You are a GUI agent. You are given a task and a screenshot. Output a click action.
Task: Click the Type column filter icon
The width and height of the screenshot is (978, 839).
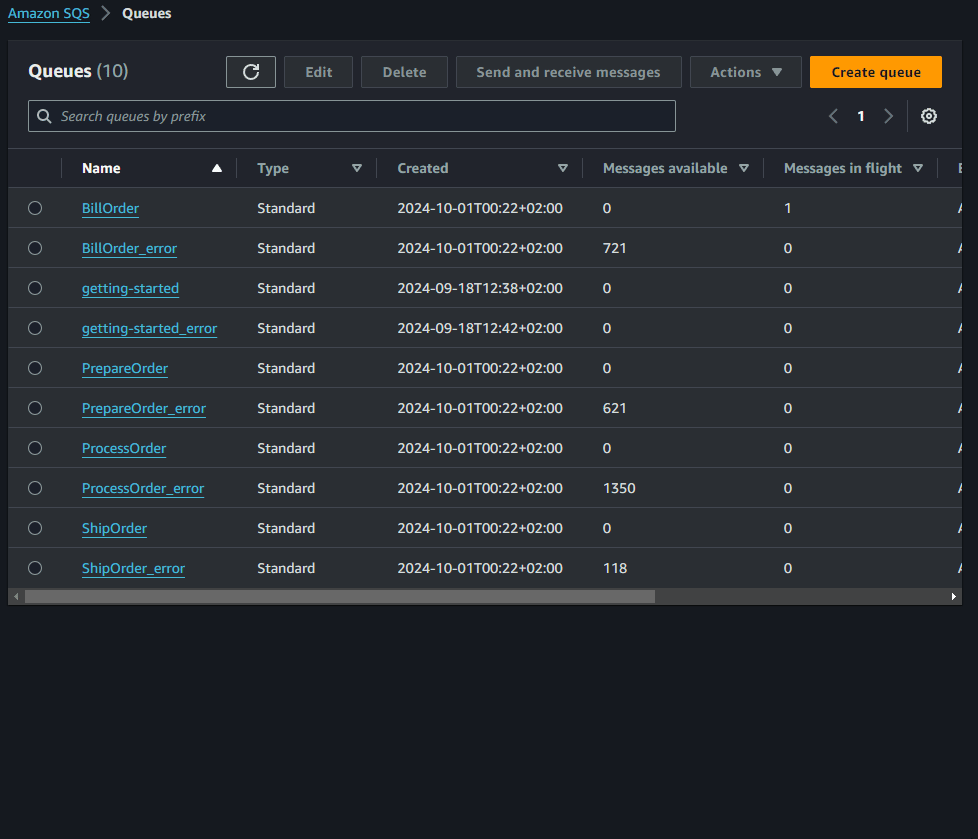[x=357, y=168]
